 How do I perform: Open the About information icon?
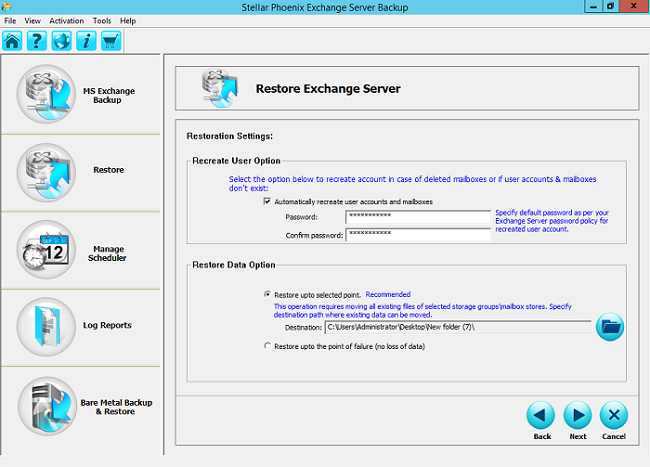tap(86, 41)
